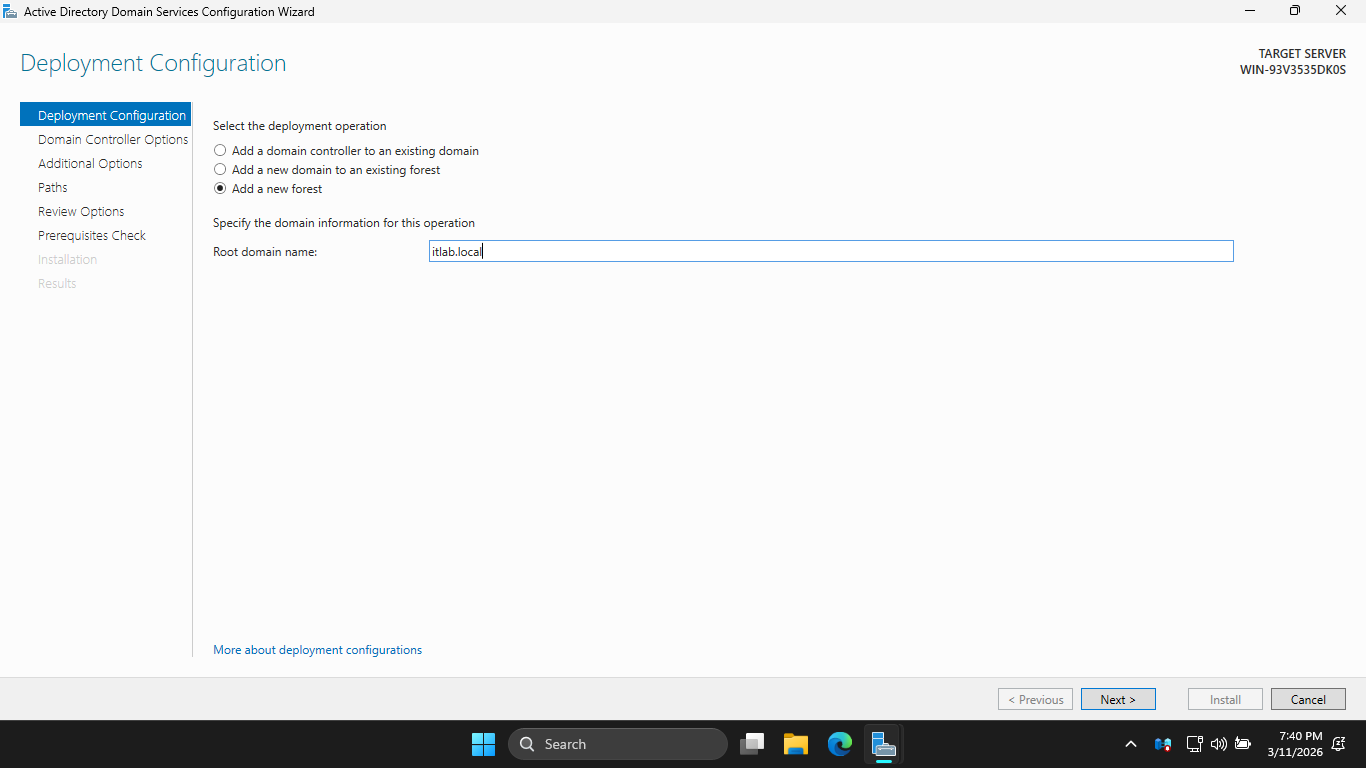
Task: Click the Next button
Action: pyautogui.click(x=1118, y=699)
